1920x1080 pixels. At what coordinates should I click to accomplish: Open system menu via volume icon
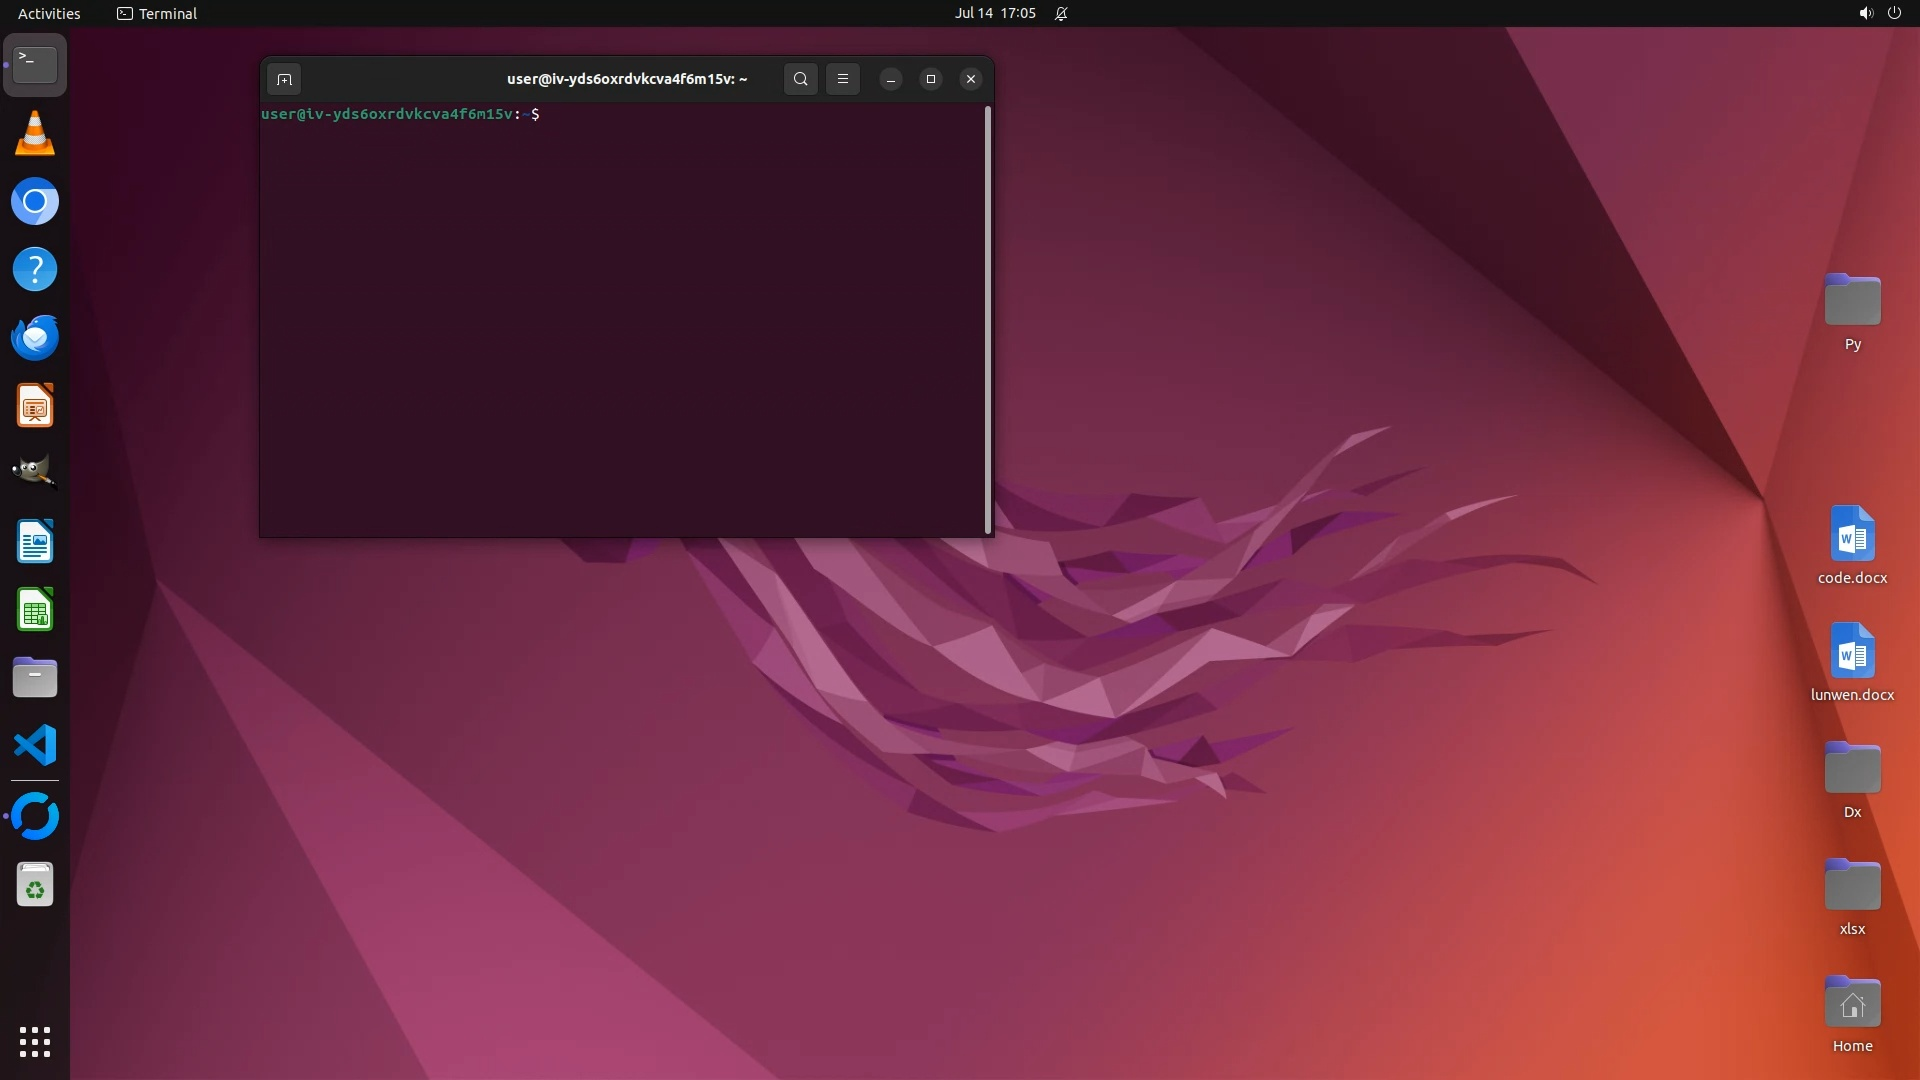(1865, 13)
